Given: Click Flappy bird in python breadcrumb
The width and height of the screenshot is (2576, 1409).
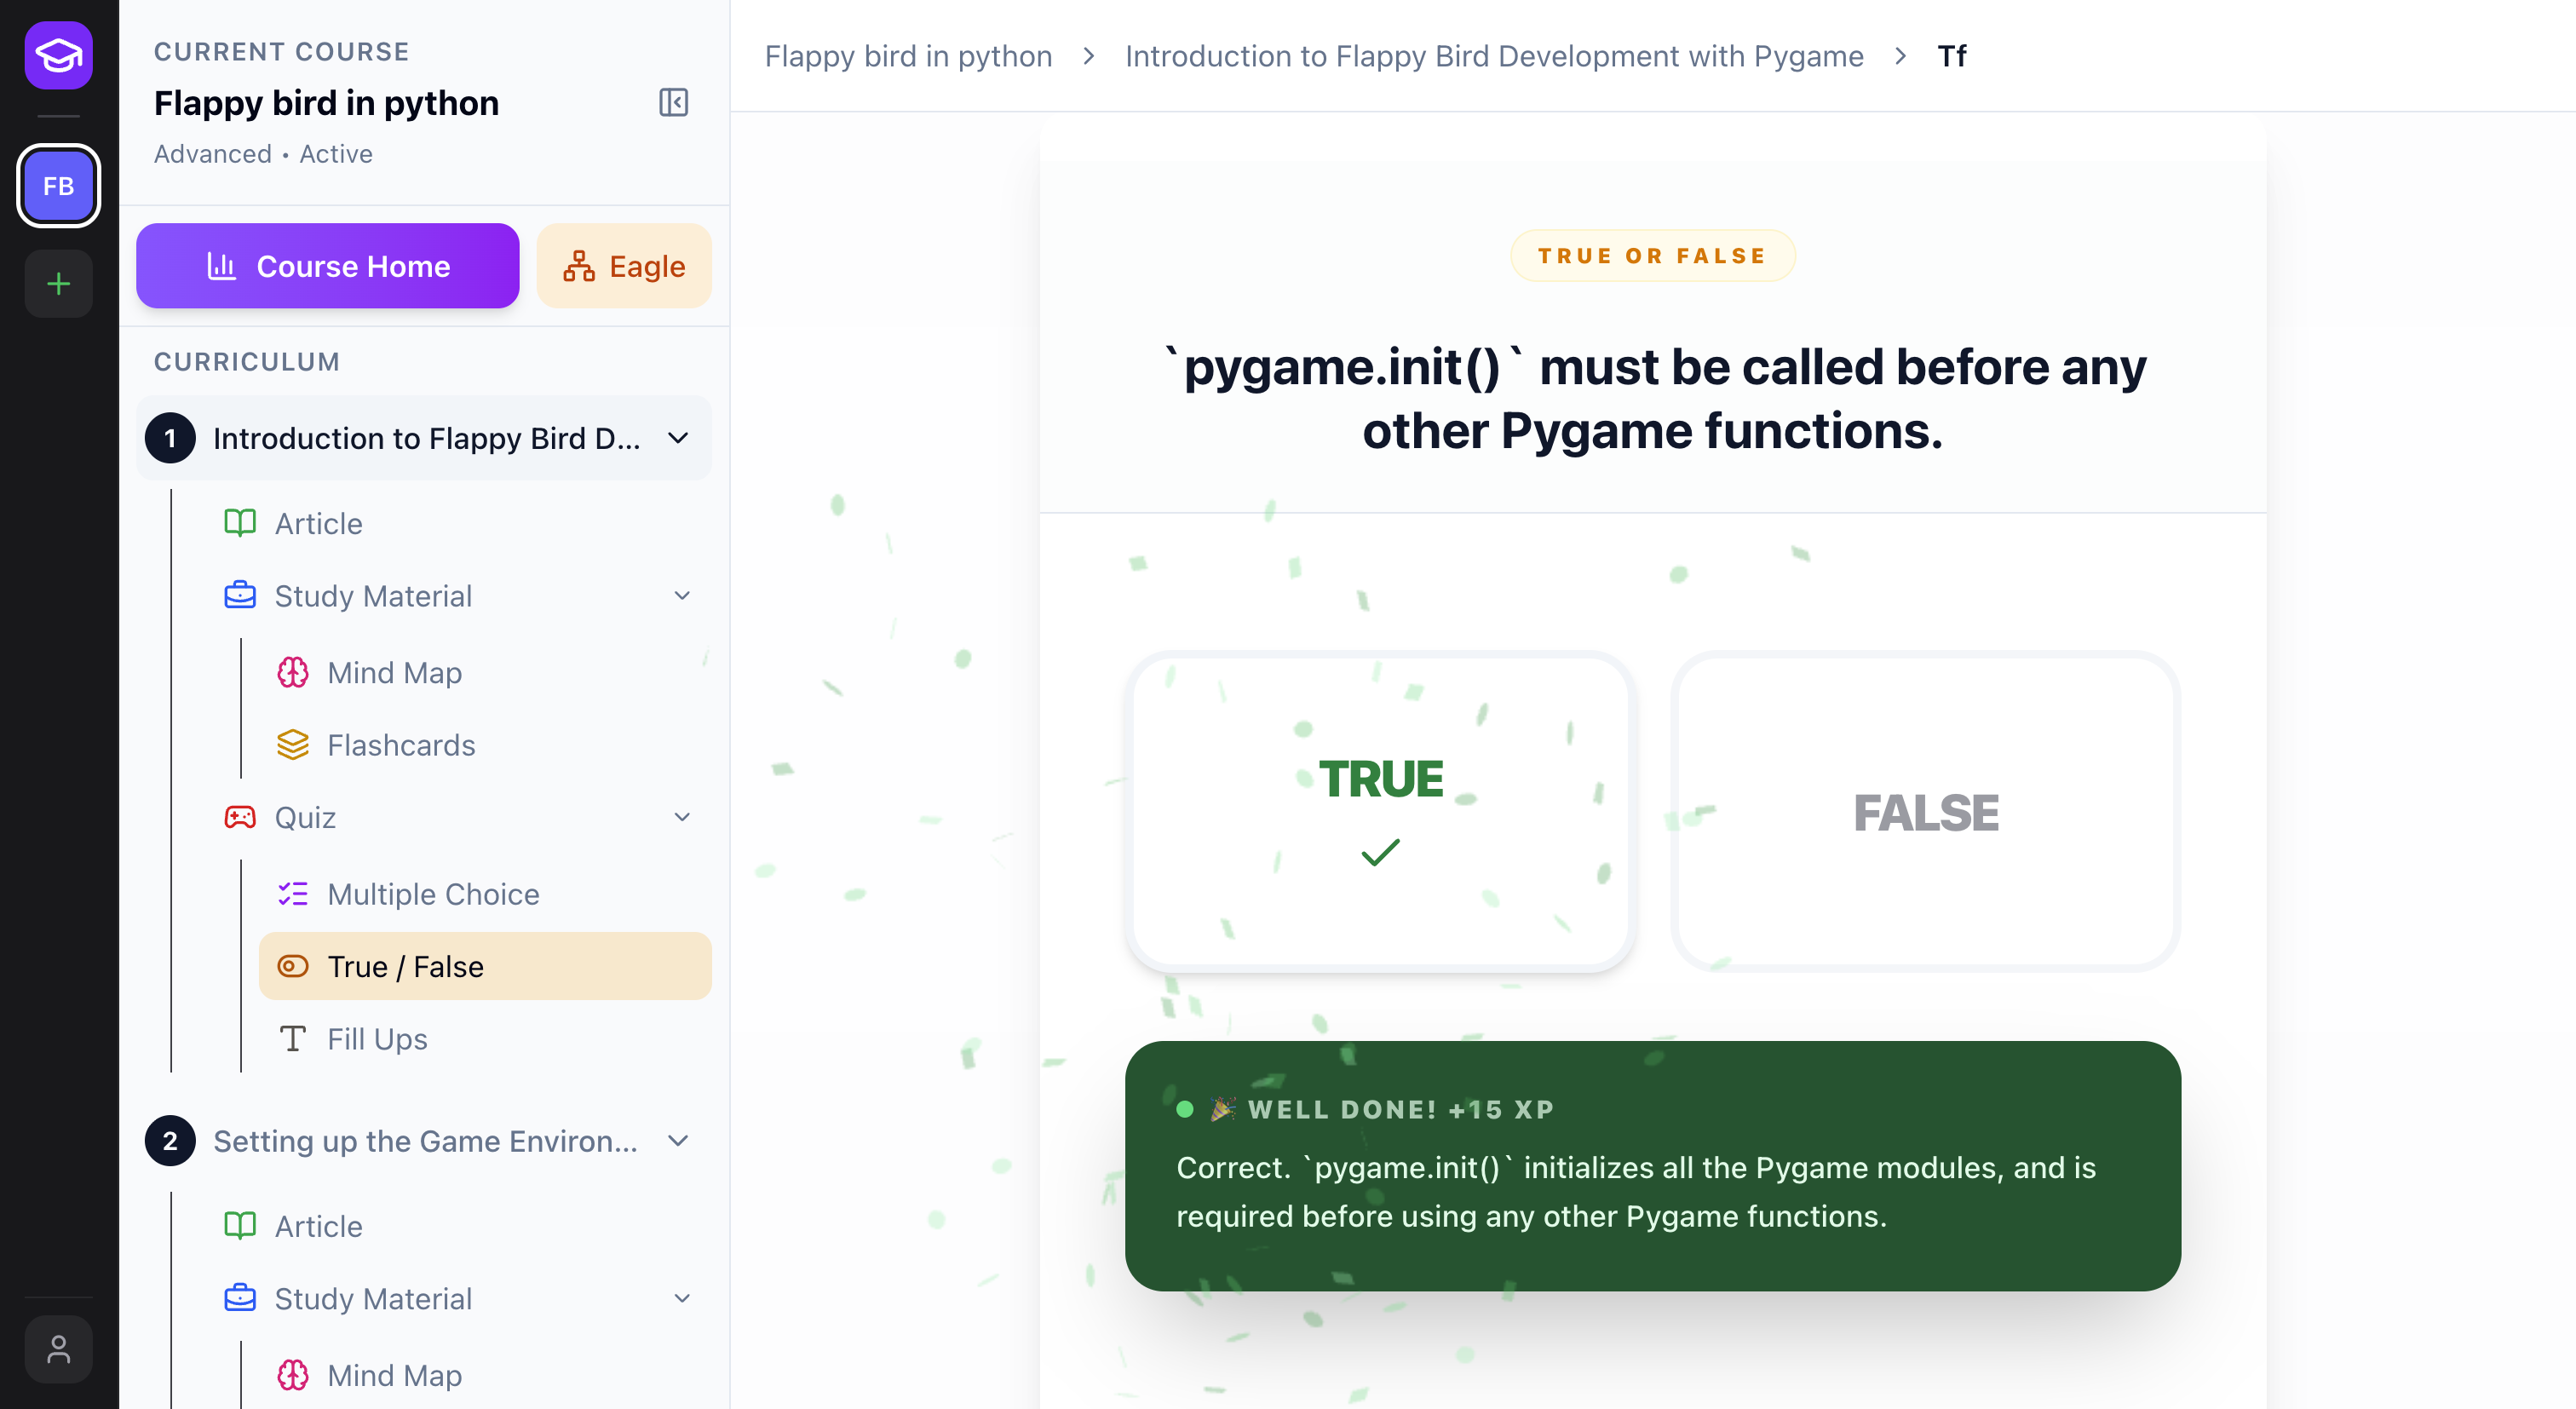Looking at the screenshot, I should click(x=908, y=56).
